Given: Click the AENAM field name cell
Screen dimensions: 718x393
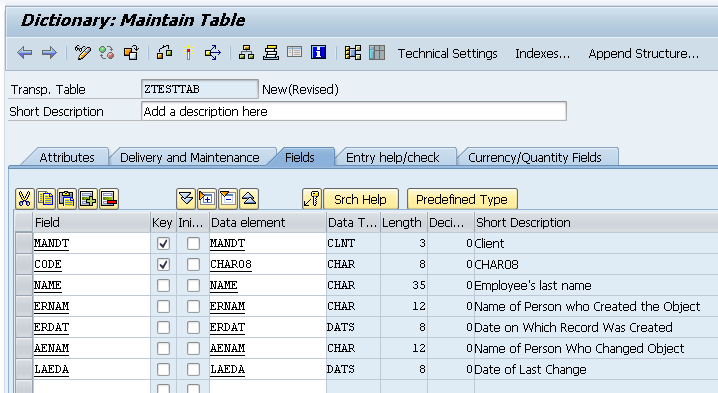Looking at the screenshot, I should tap(91, 349).
